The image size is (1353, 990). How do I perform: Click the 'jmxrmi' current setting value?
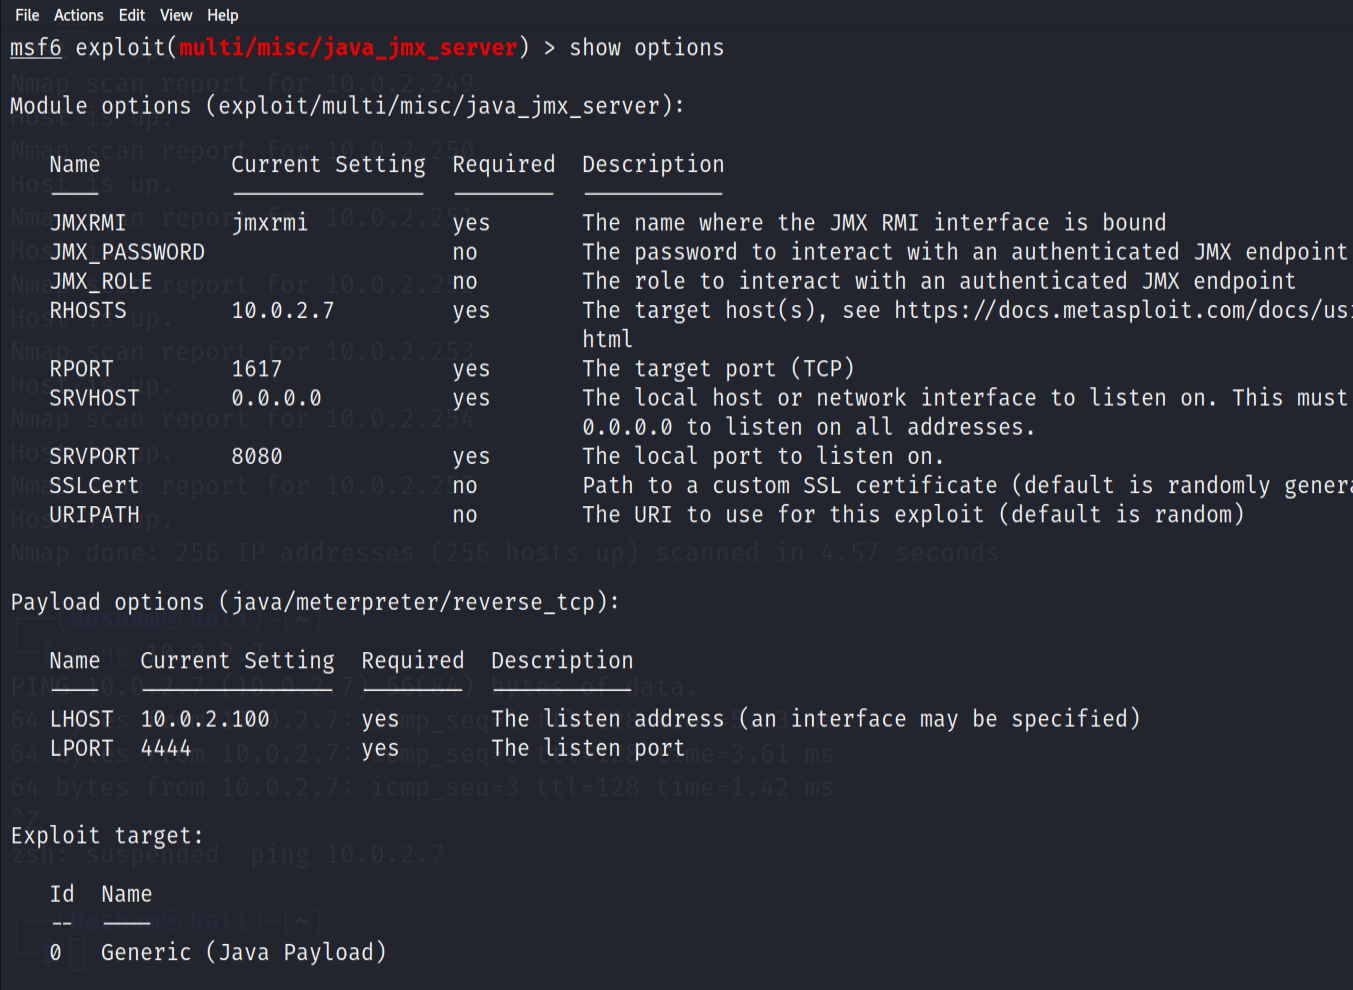click(270, 222)
